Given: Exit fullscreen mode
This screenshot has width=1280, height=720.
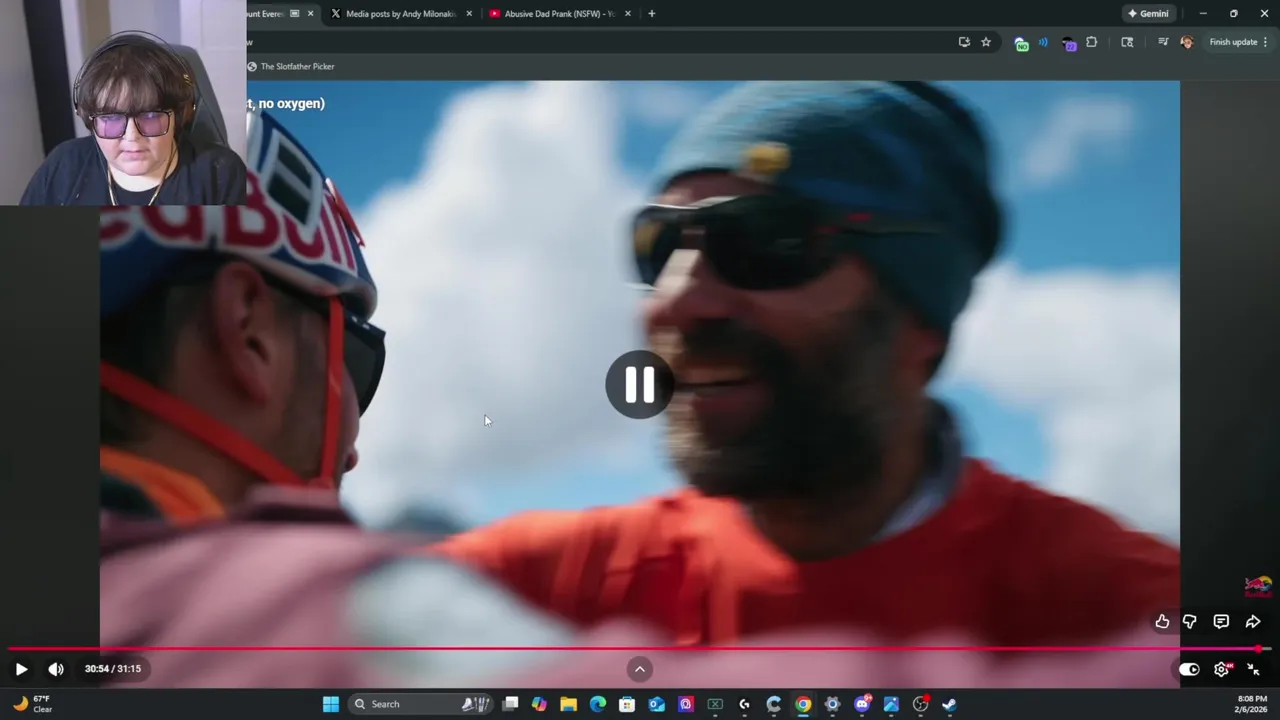Looking at the screenshot, I should [x=1253, y=669].
